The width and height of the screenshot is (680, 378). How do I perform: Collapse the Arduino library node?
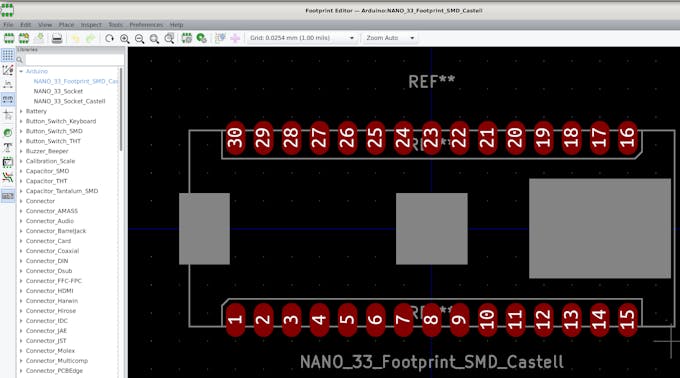tap(21, 71)
